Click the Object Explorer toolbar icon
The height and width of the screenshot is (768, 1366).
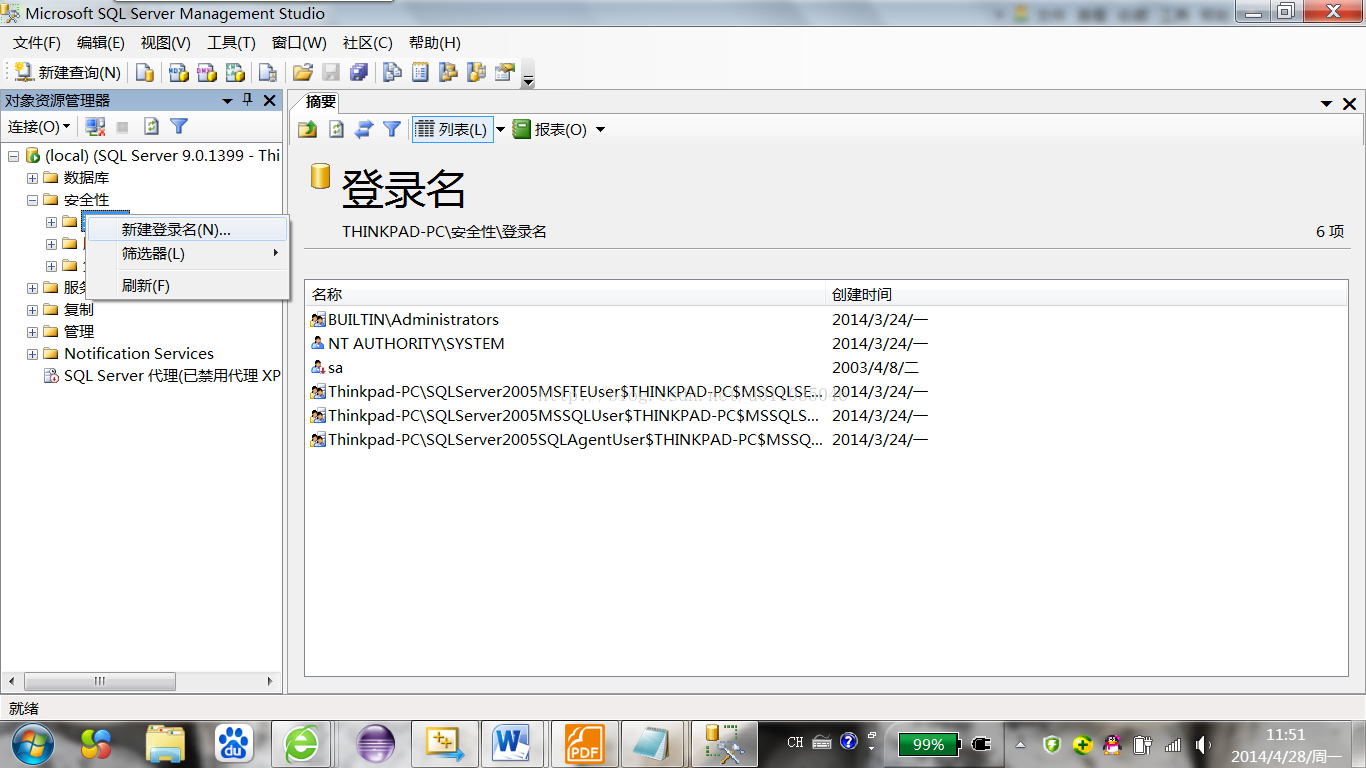click(x=448, y=72)
